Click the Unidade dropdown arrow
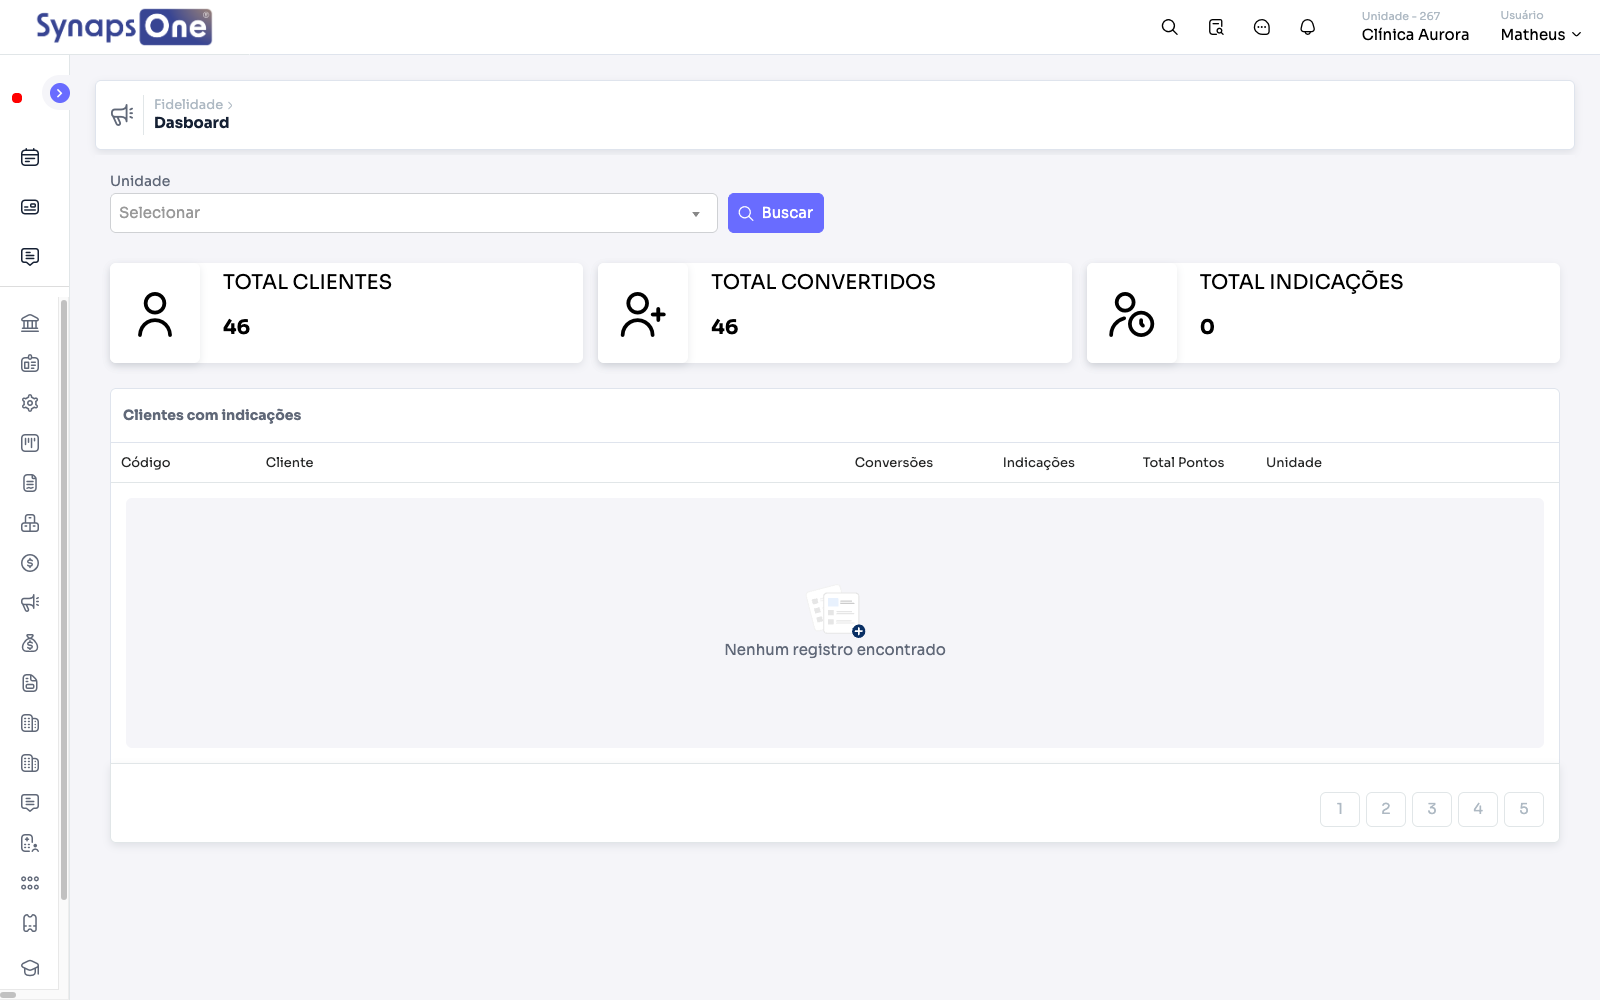 pyautogui.click(x=696, y=214)
